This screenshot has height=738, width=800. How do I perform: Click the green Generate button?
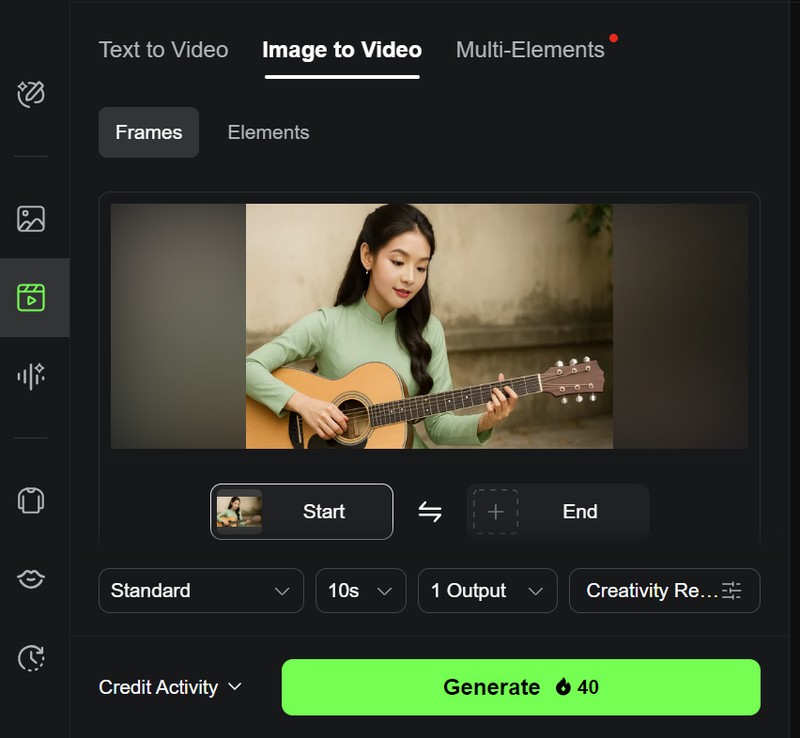[520, 687]
